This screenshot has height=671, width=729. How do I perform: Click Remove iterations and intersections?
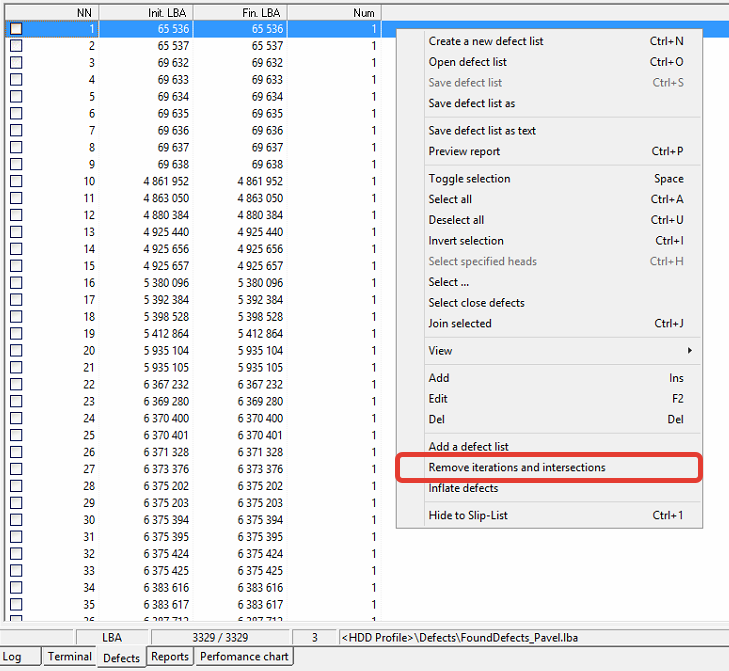517,467
